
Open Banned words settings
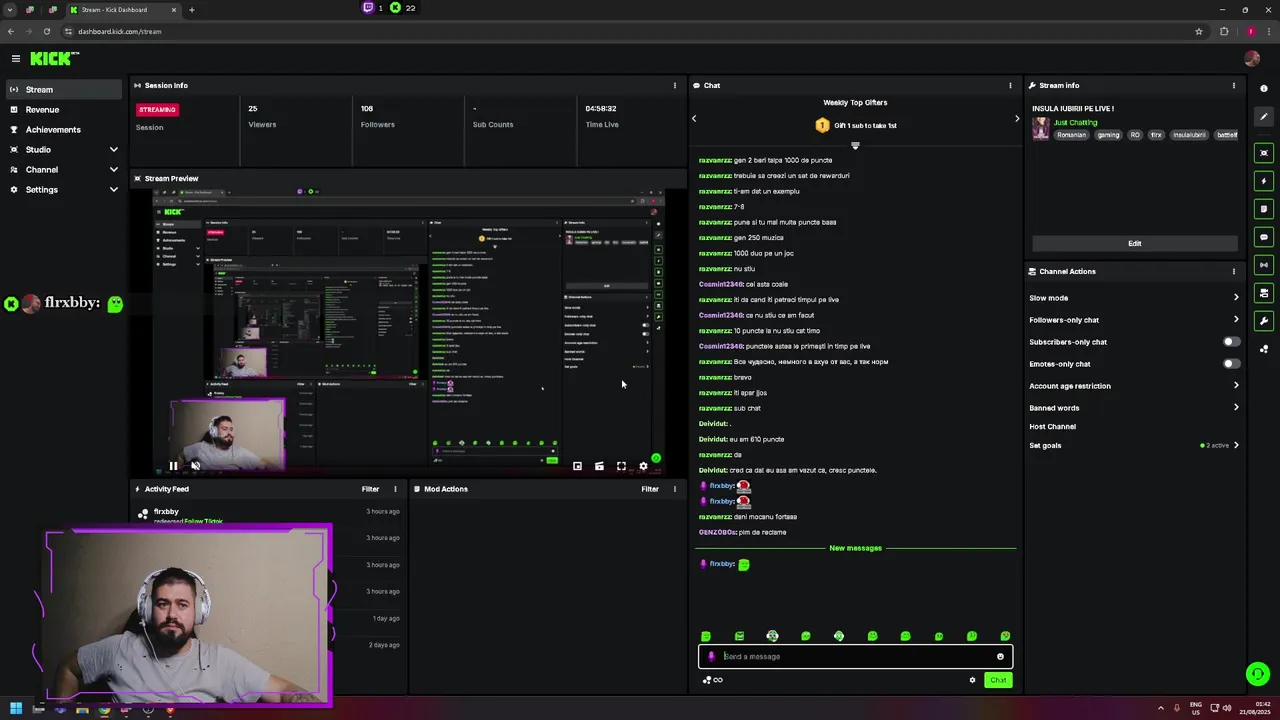coord(1134,408)
